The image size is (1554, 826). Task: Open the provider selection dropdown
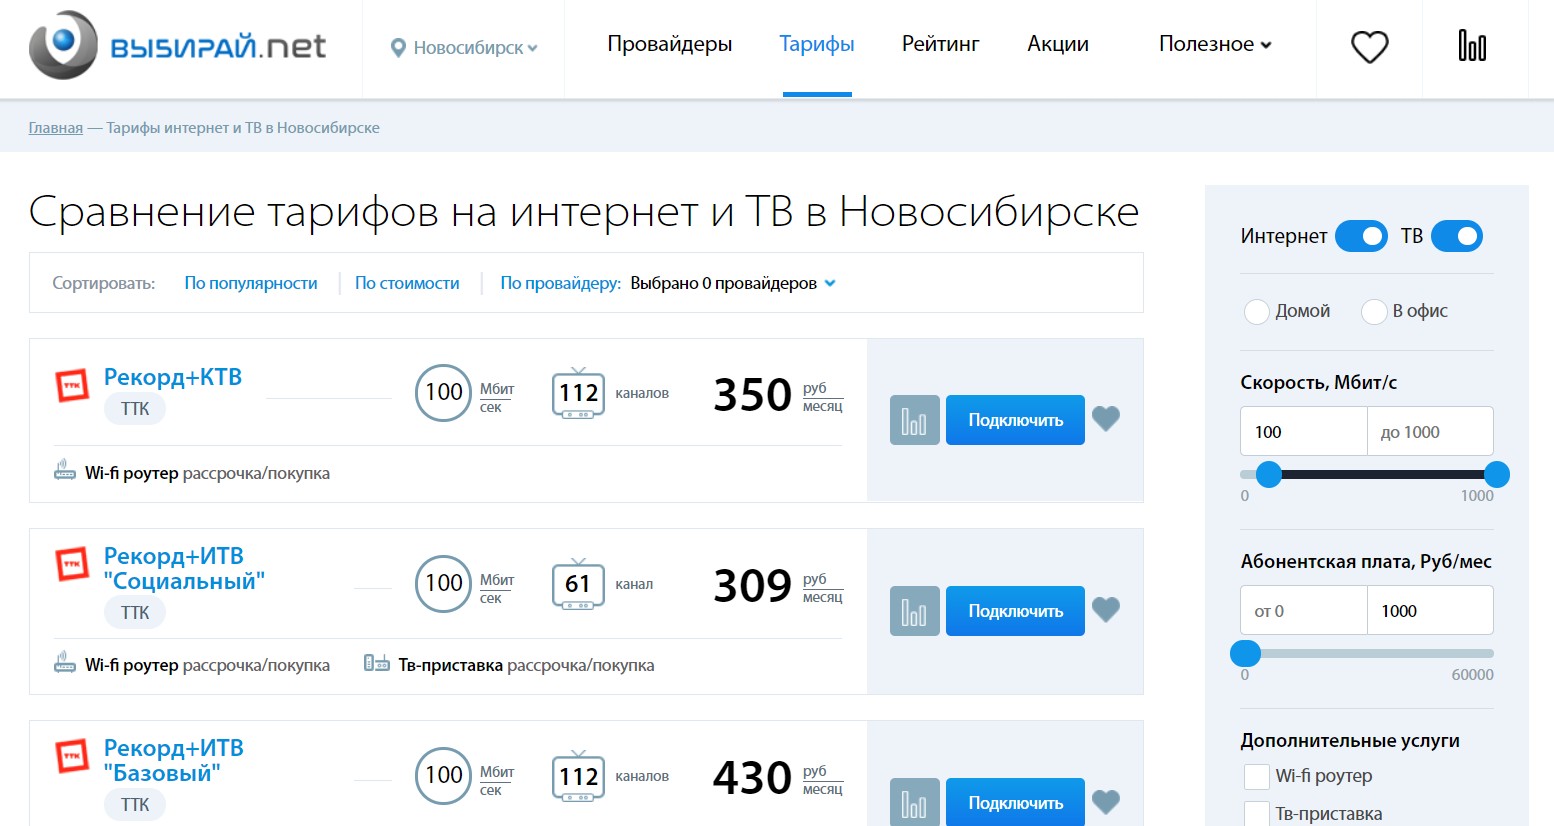[x=733, y=283]
